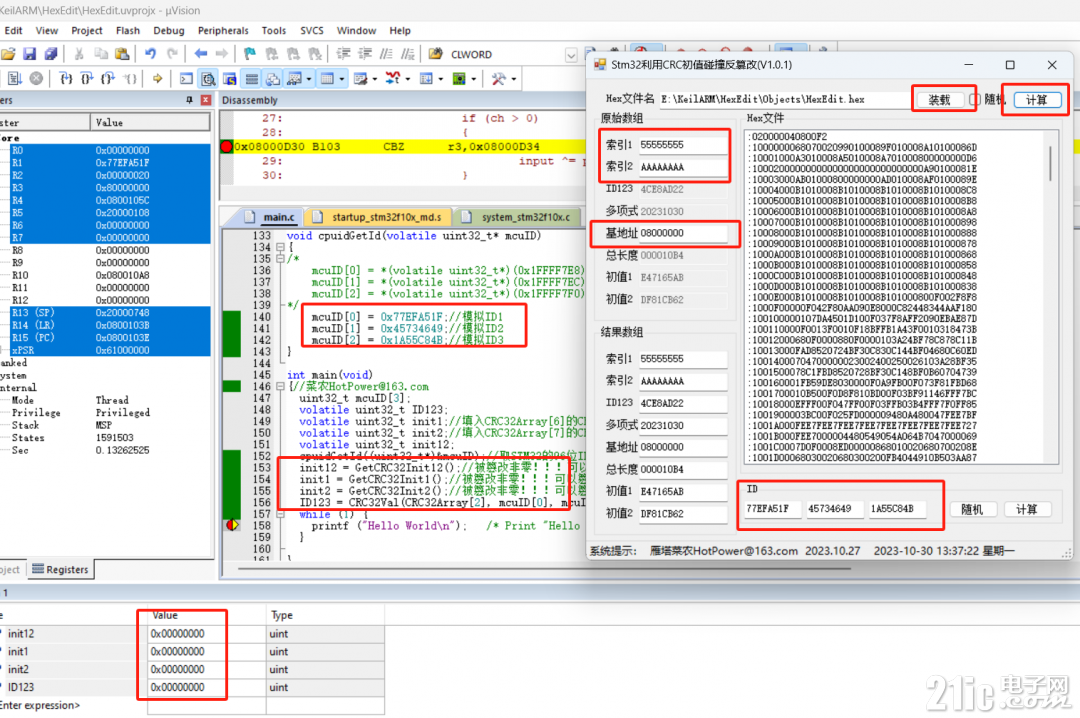Open the Toolbox dropdown arrow
The height and width of the screenshot is (718, 1080).
pyautogui.click(x=513, y=79)
